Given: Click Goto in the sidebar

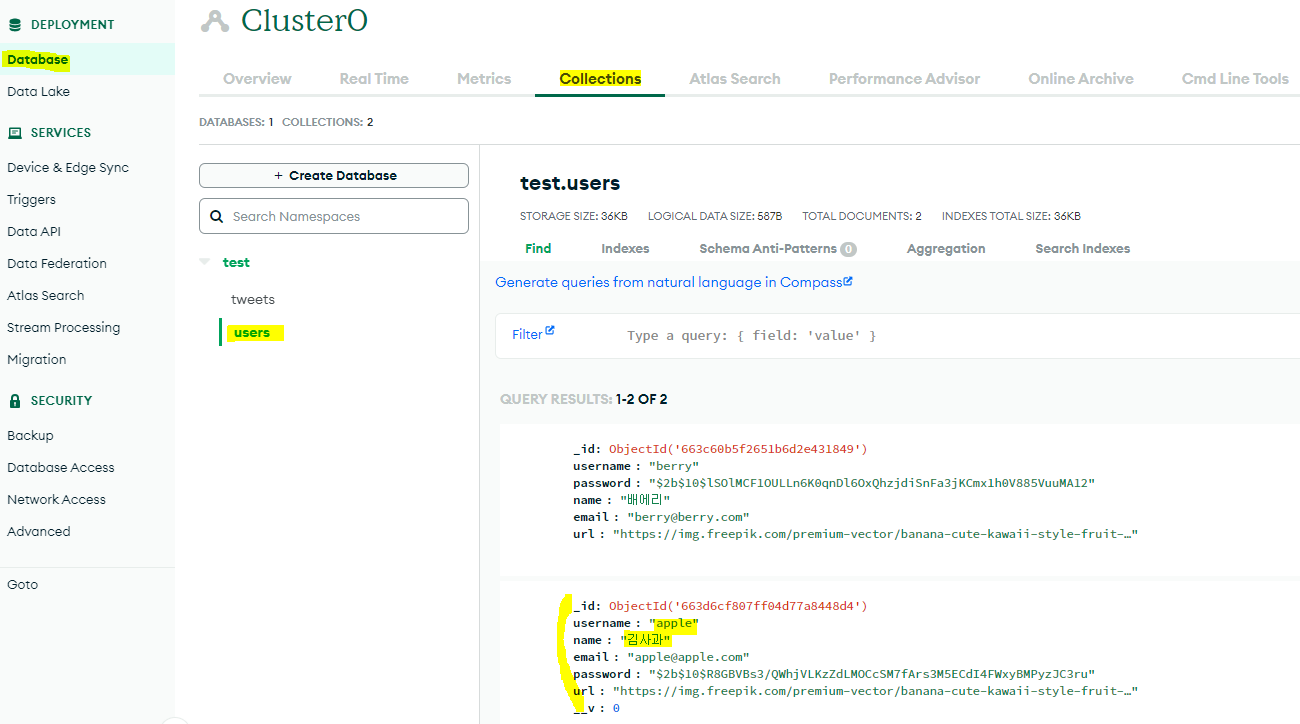Looking at the screenshot, I should (22, 584).
